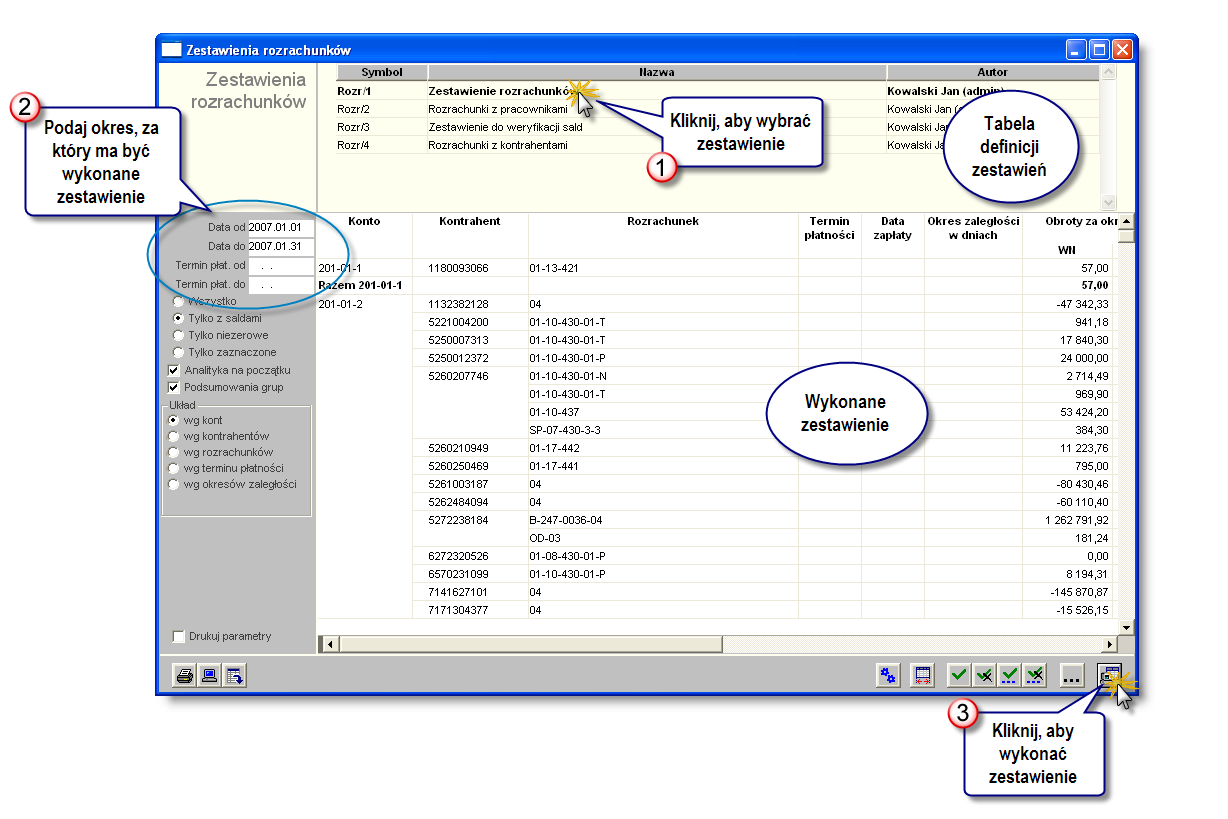This screenshot has width=1228, height=819.
Task: Click horizontal scrollbar left arrow
Action: [x=329, y=644]
